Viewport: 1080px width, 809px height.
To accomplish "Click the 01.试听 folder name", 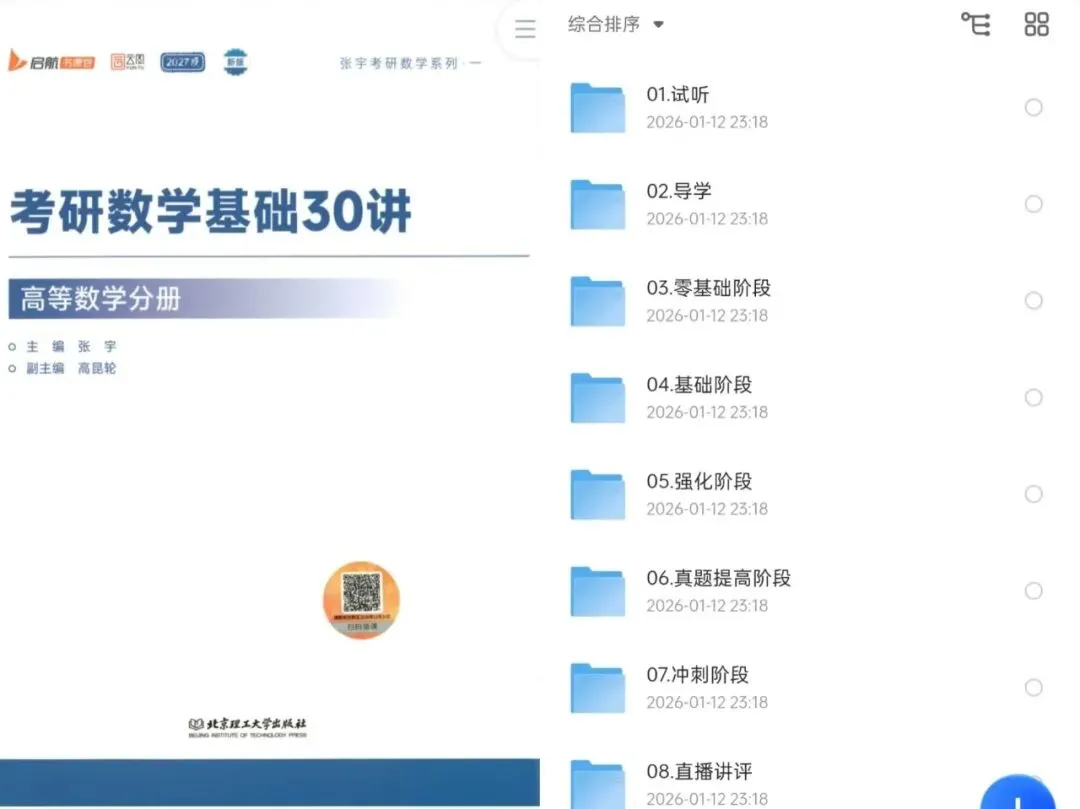I will tap(678, 94).
